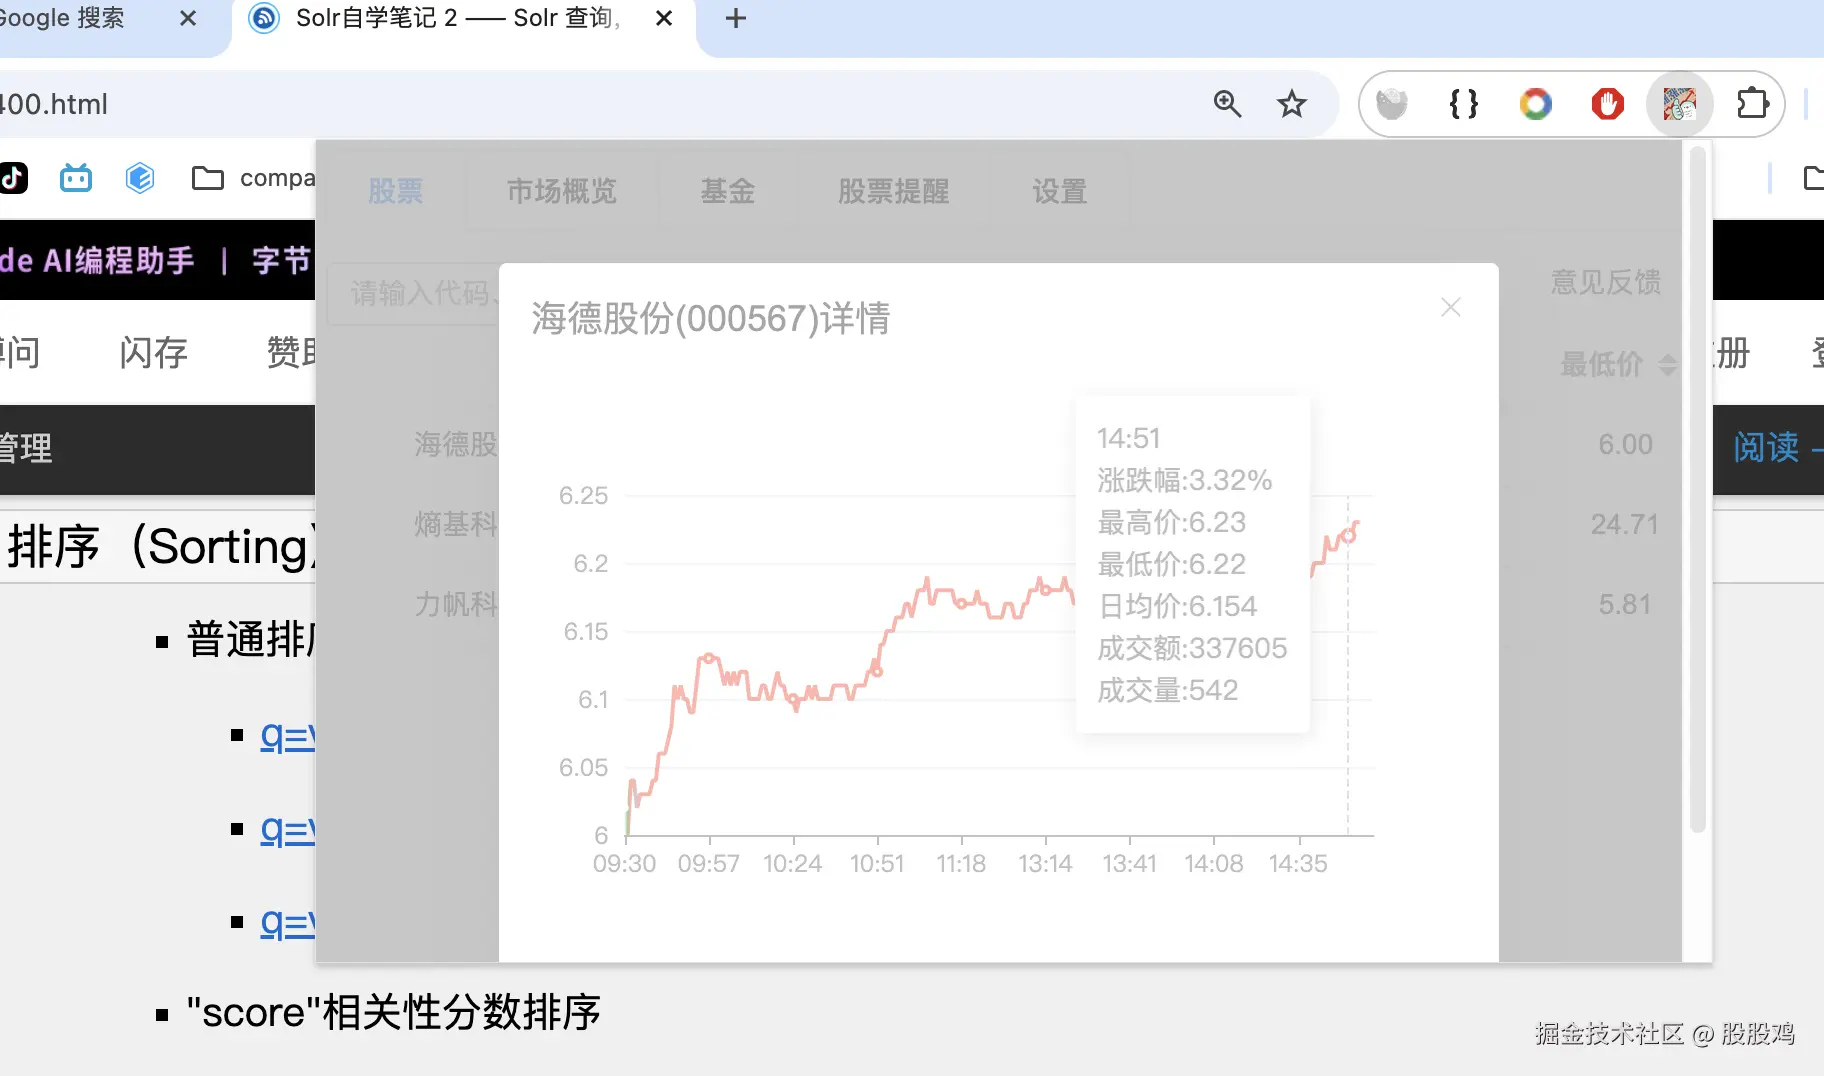Open the AdBlock stop-hand extension icon

click(x=1606, y=103)
